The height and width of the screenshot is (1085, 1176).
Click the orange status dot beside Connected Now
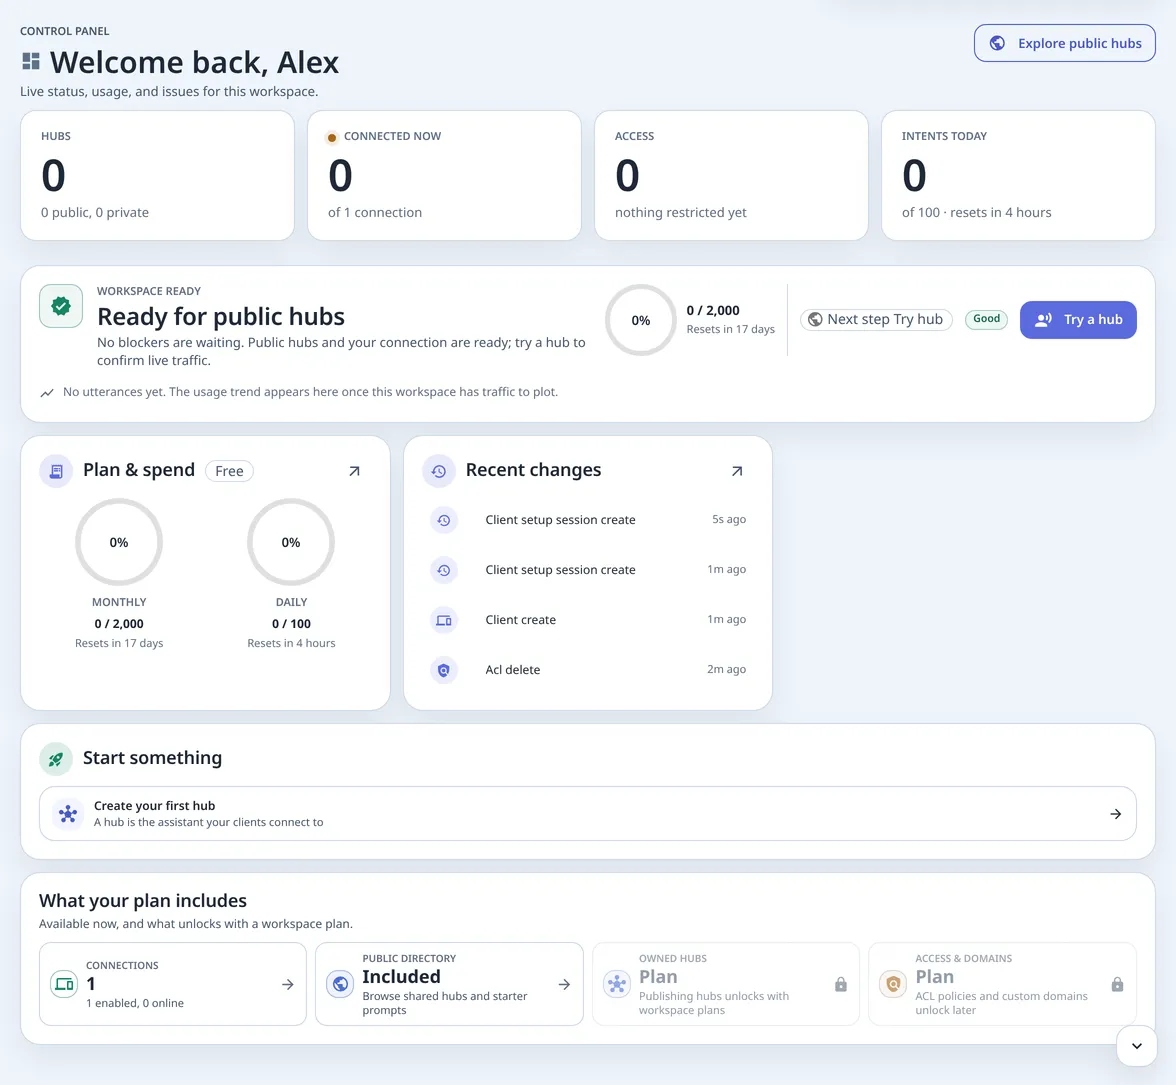tap(332, 137)
